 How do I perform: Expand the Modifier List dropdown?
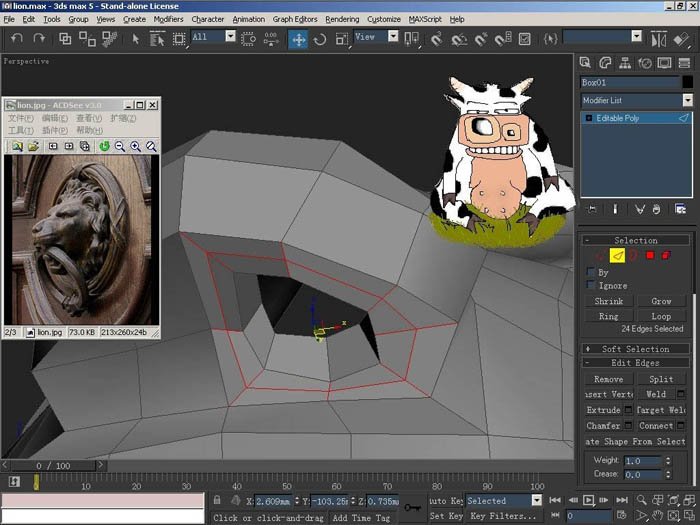pos(688,100)
